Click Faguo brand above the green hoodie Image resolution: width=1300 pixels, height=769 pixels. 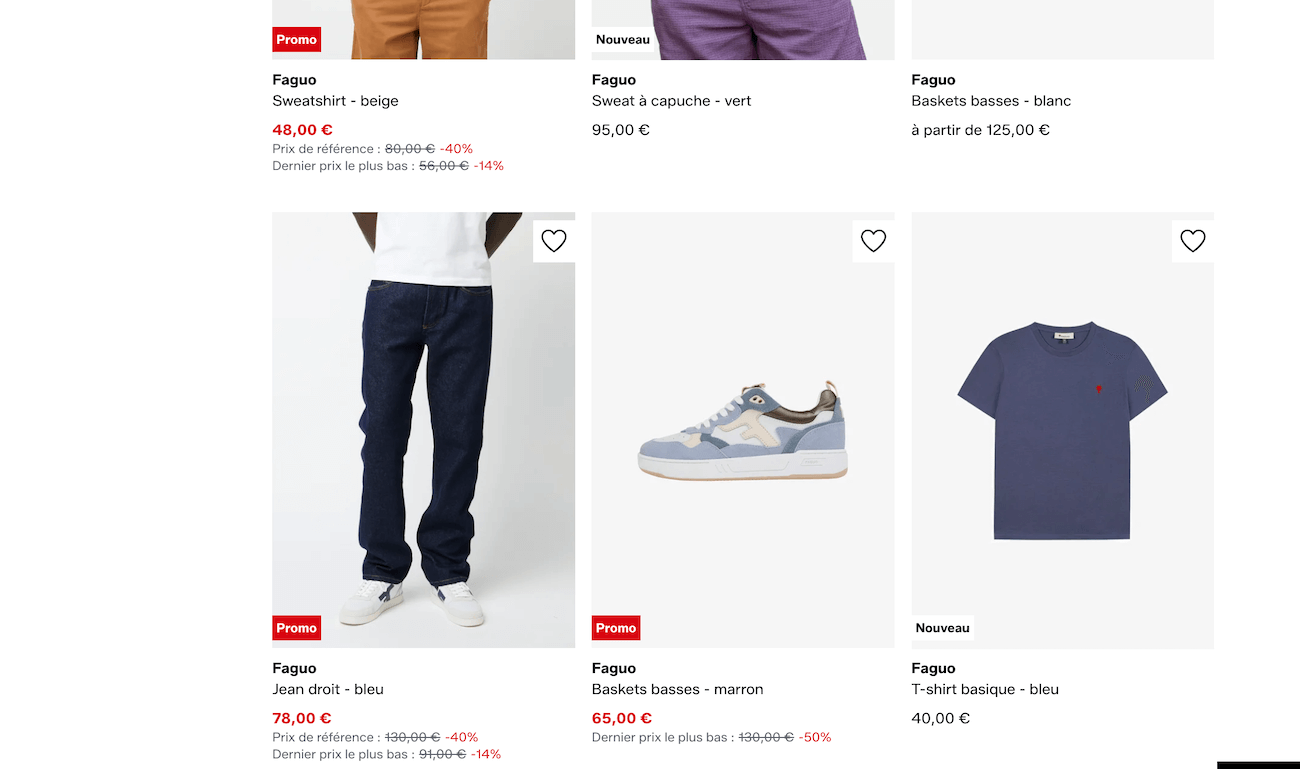[613, 79]
